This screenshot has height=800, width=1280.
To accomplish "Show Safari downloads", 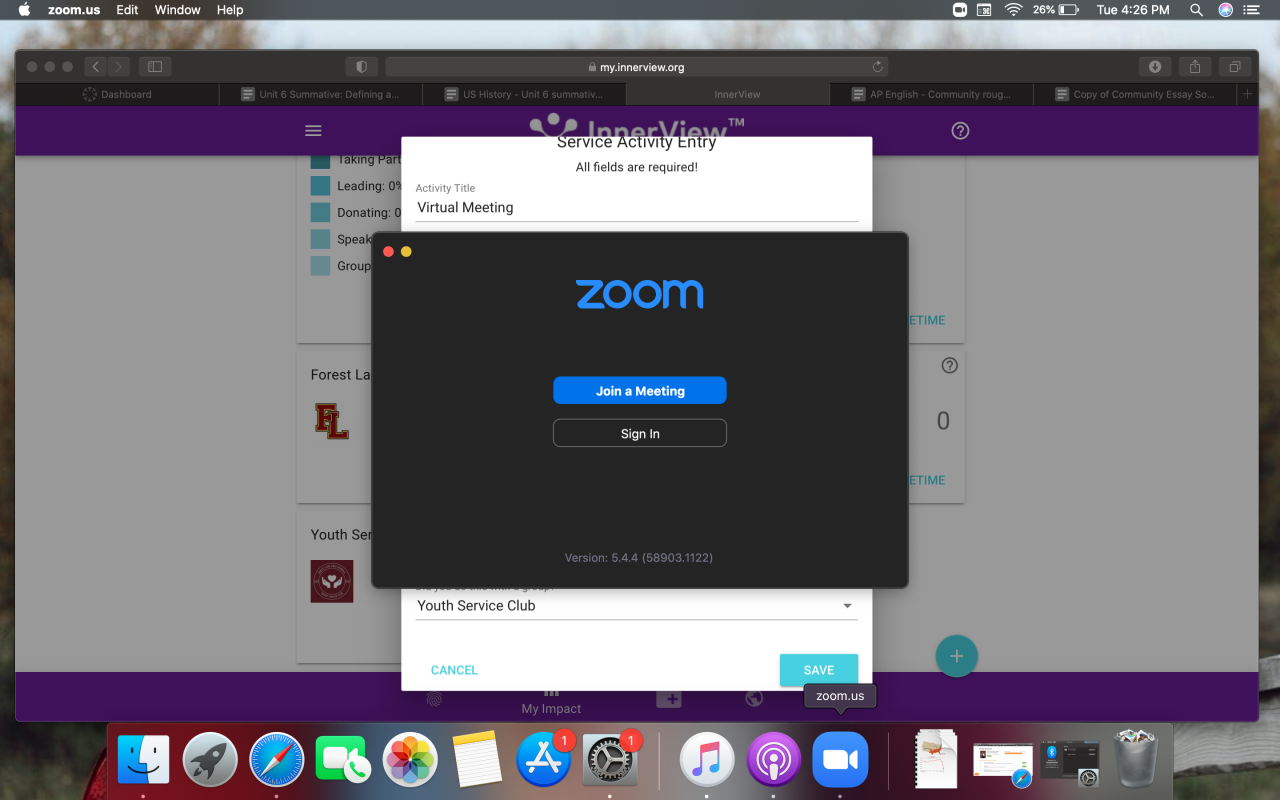I will [1155, 67].
